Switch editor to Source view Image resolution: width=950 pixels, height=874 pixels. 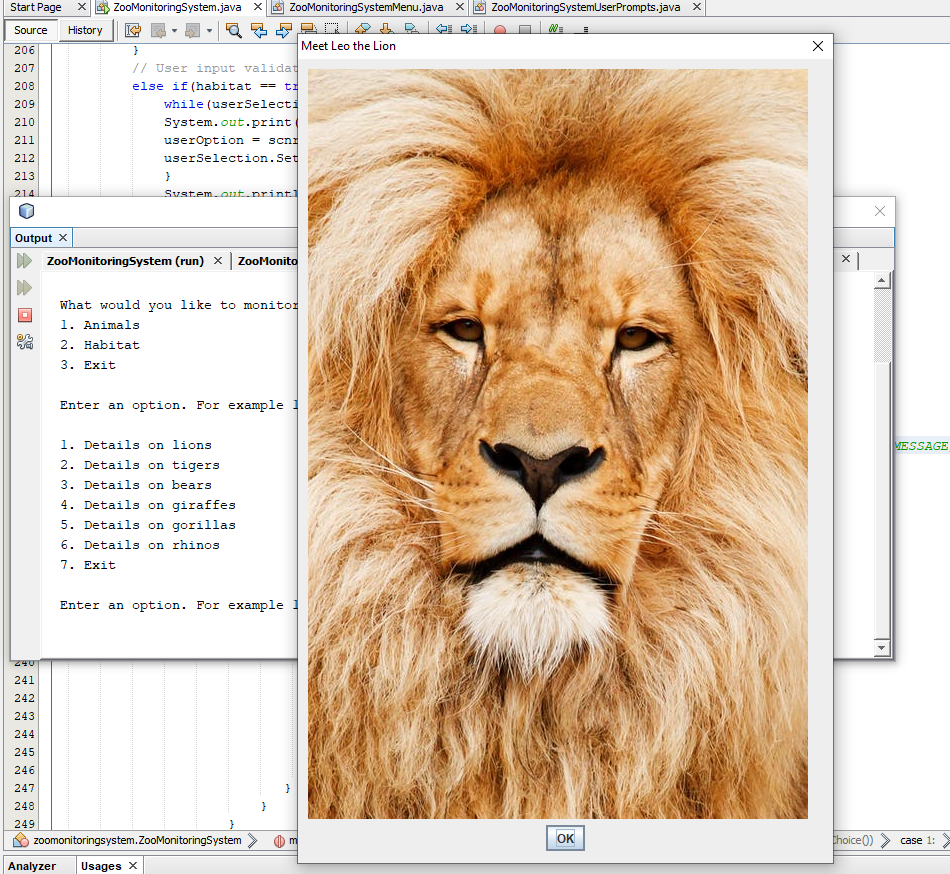[30, 30]
